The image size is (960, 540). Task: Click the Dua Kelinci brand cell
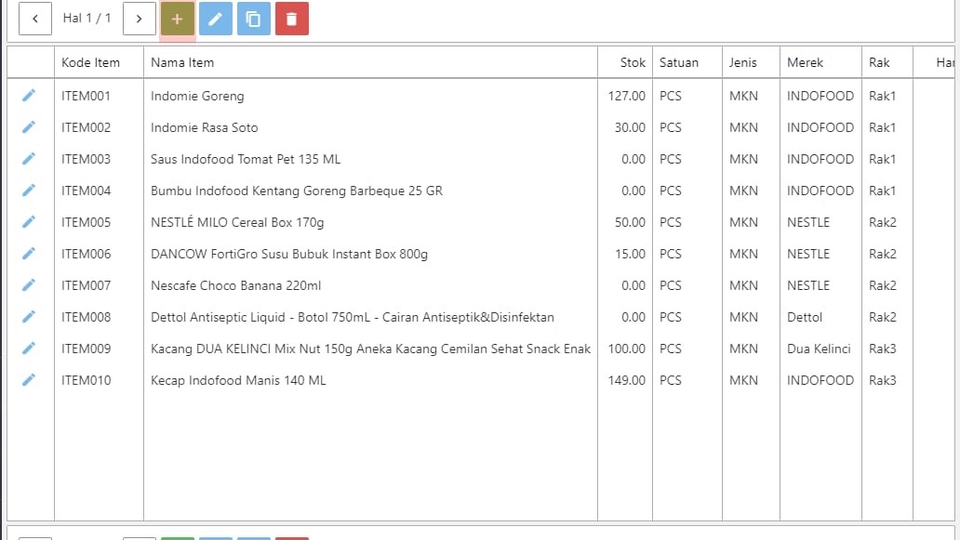tap(818, 349)
